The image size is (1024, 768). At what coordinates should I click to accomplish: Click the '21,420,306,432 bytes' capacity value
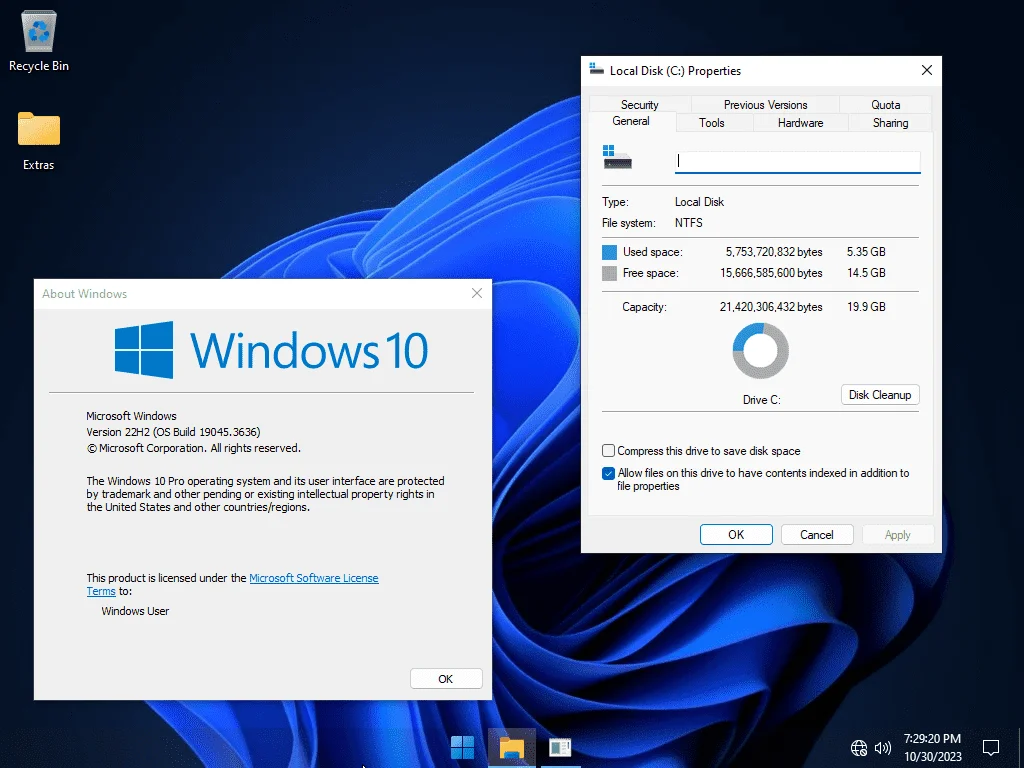(771, 306)
